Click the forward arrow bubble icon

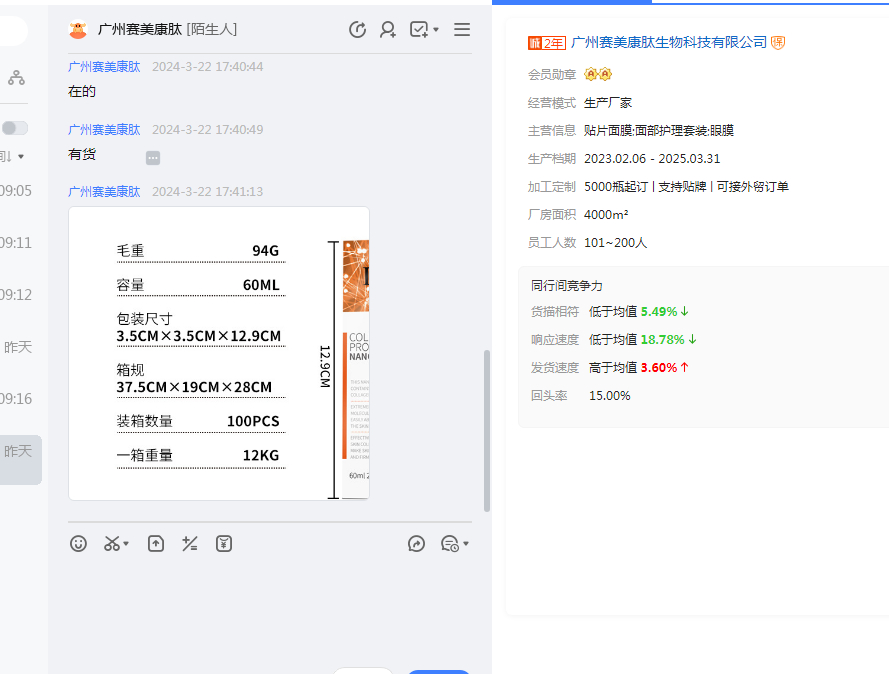click(x=417, y=543)
